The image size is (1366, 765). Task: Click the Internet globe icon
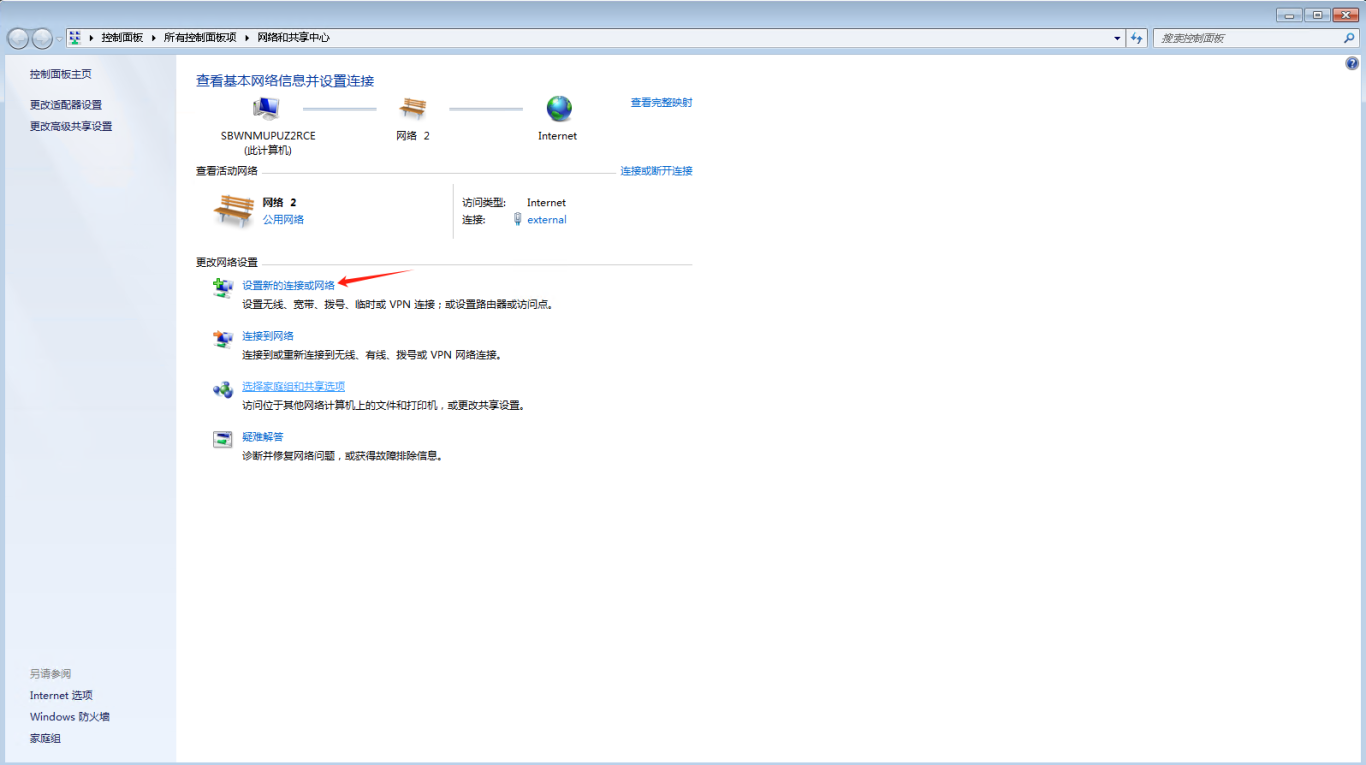tap(558, 108)
